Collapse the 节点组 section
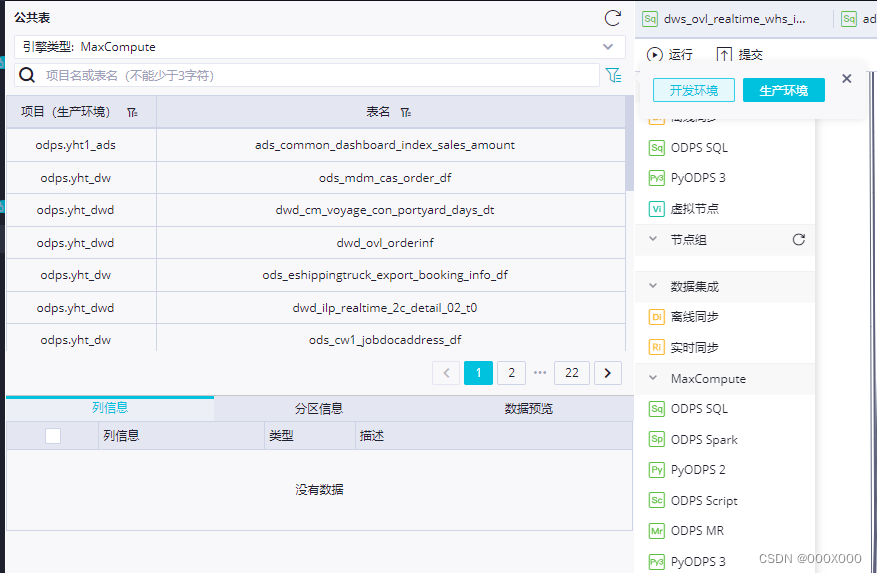Viewport: 877px width, 573px height. click(x=653, y=239)
